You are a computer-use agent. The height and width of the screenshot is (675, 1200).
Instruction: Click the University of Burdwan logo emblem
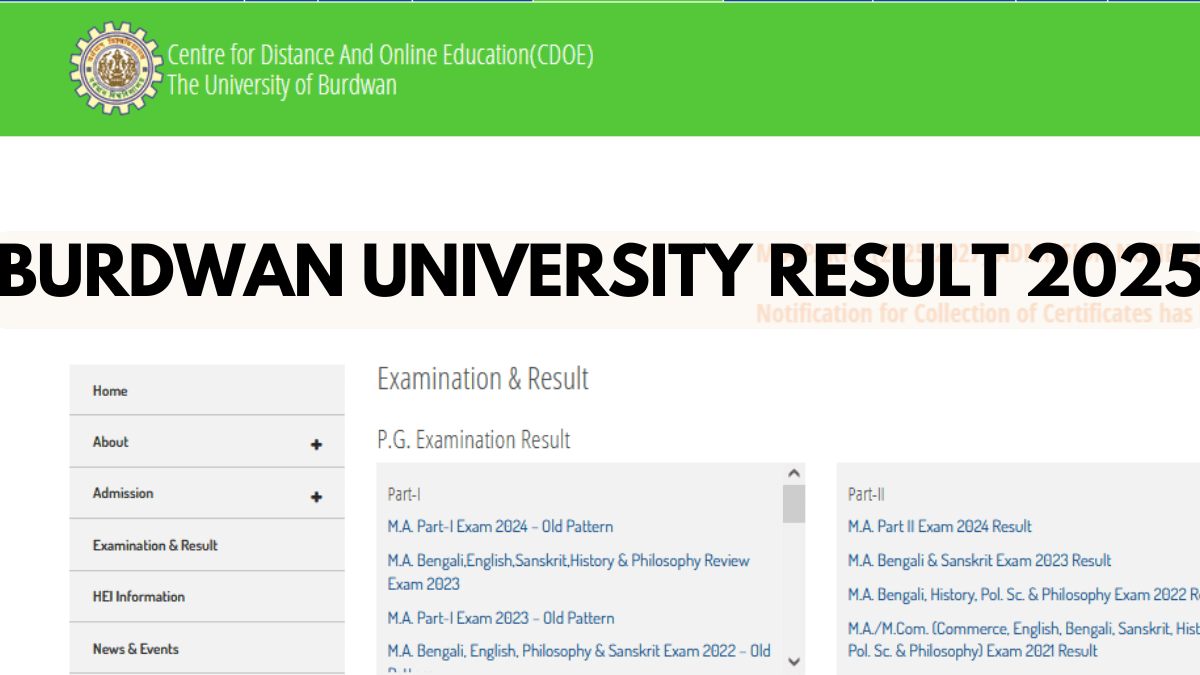[x=115, y=68]
